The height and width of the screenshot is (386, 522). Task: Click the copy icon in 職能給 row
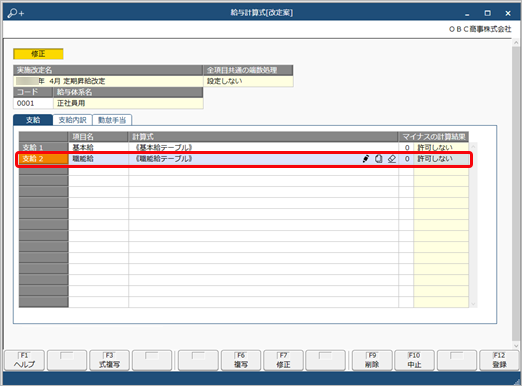click(x=379, y=159)
